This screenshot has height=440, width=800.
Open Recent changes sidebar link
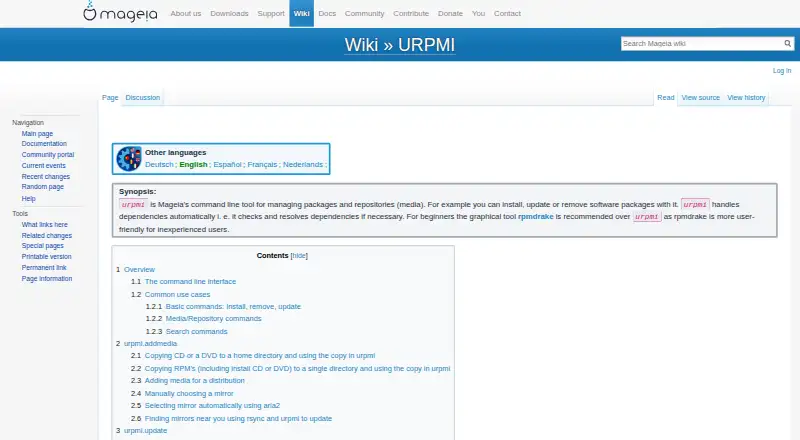coord(45,177)
